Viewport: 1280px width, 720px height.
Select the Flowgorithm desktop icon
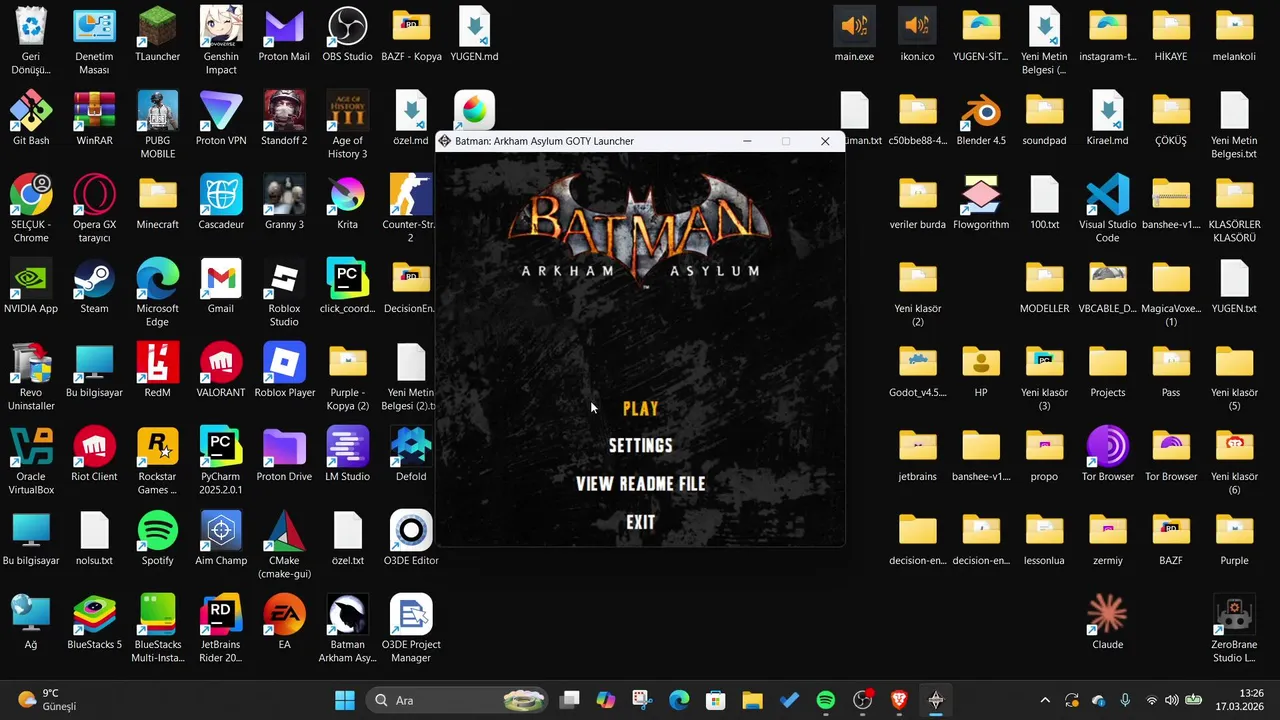[981, 203]
